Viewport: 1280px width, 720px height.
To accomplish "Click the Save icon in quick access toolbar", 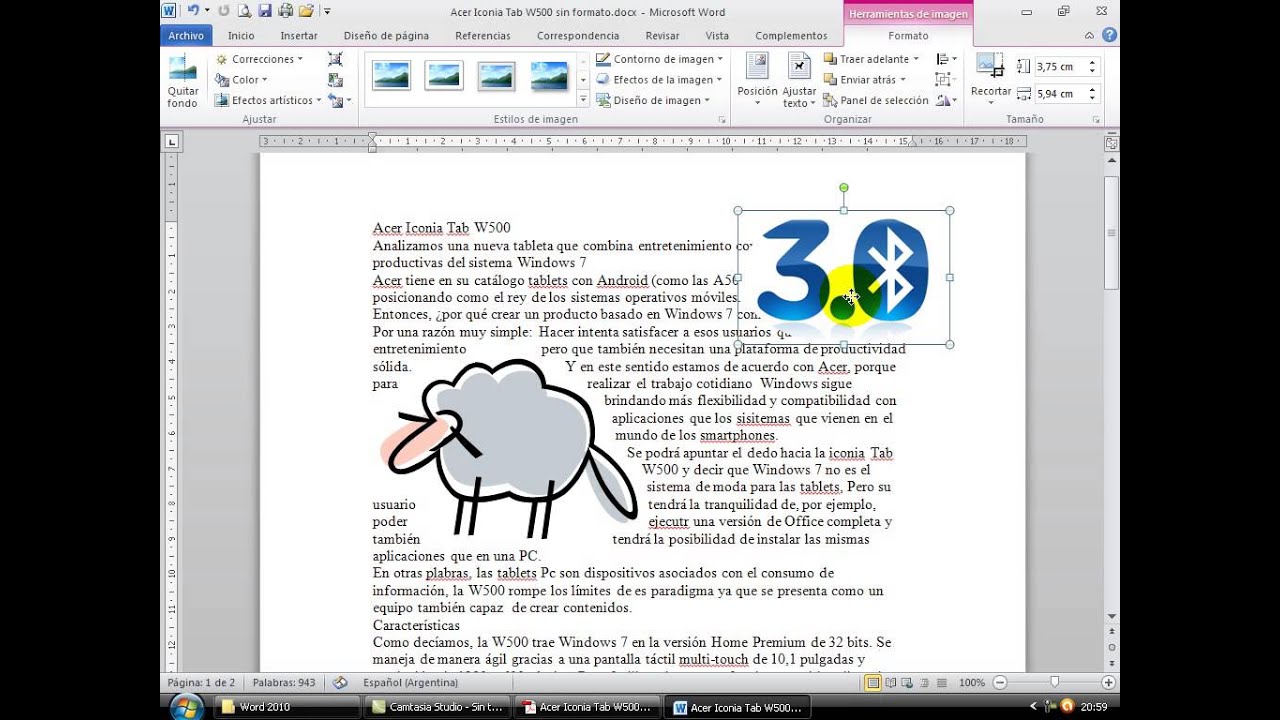I will [x=265, y=11].
